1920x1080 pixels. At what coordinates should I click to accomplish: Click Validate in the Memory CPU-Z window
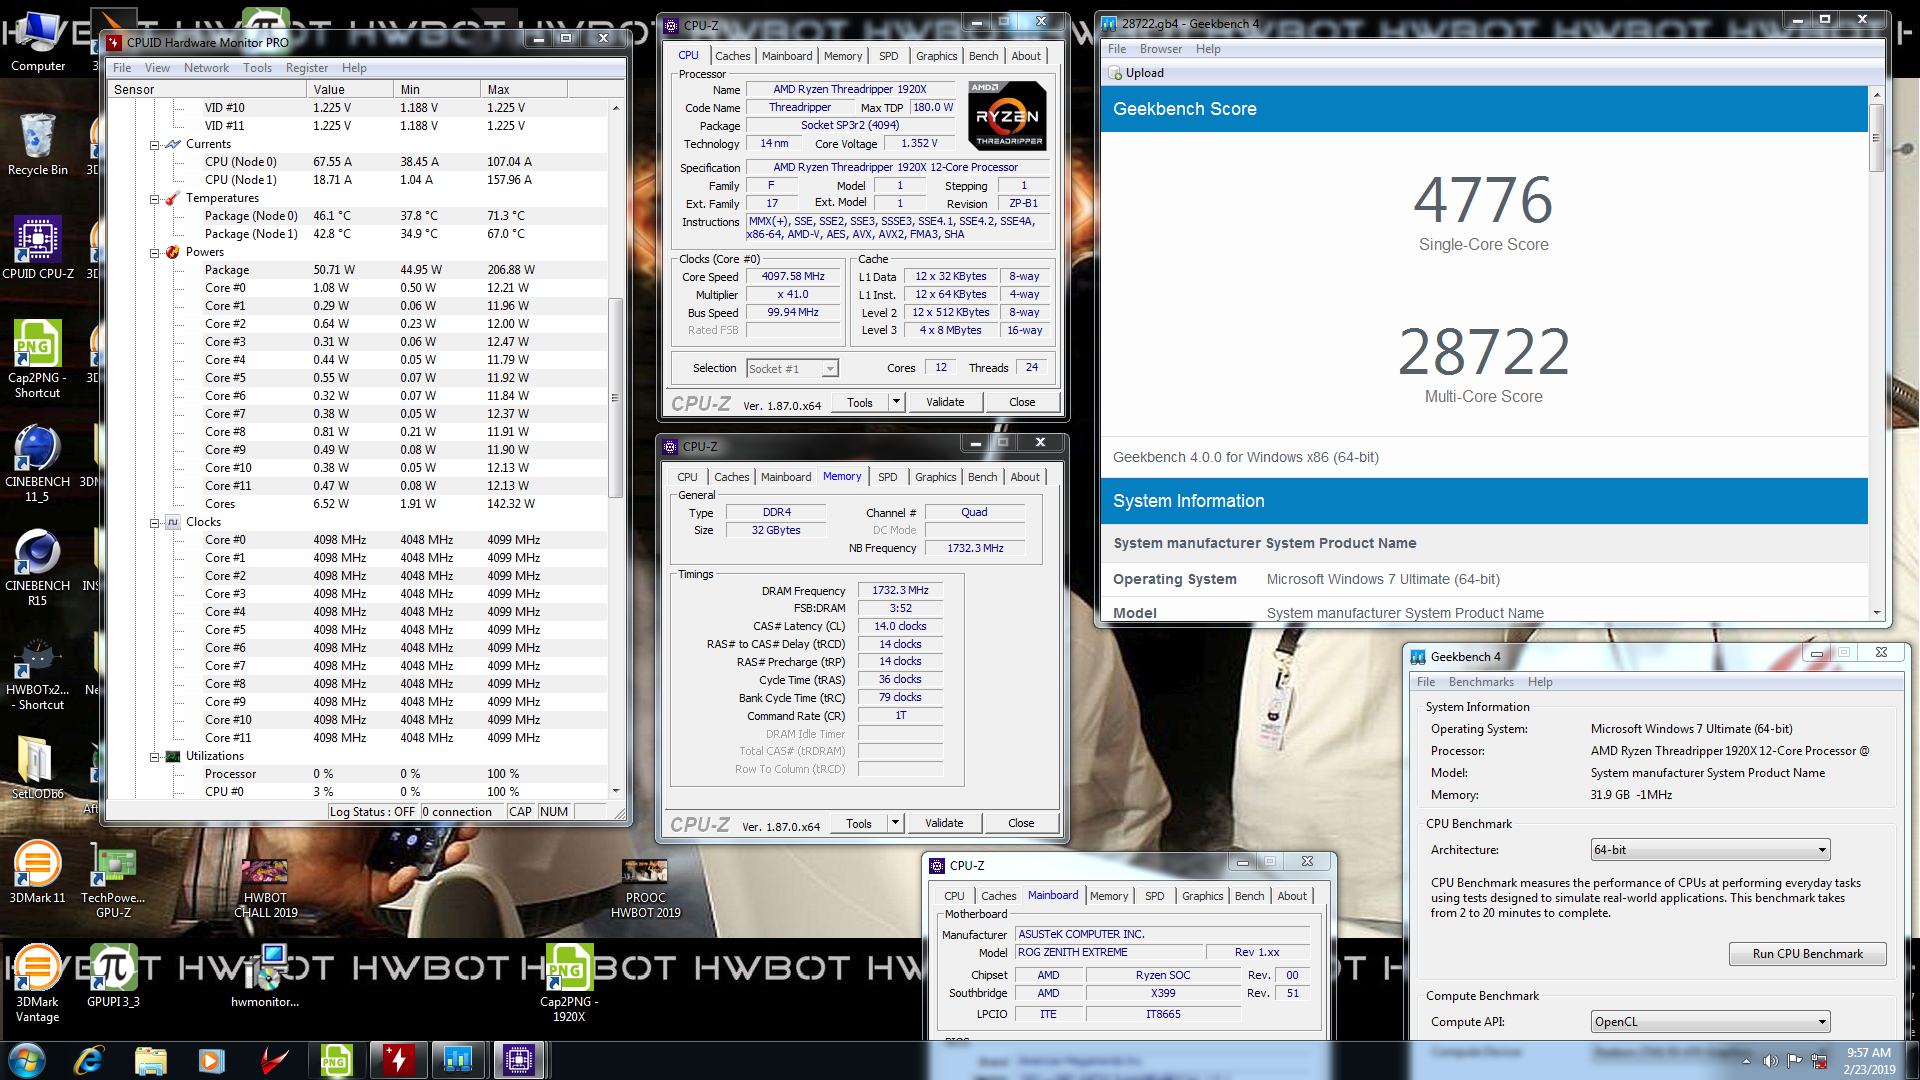[x=944, y=823]
